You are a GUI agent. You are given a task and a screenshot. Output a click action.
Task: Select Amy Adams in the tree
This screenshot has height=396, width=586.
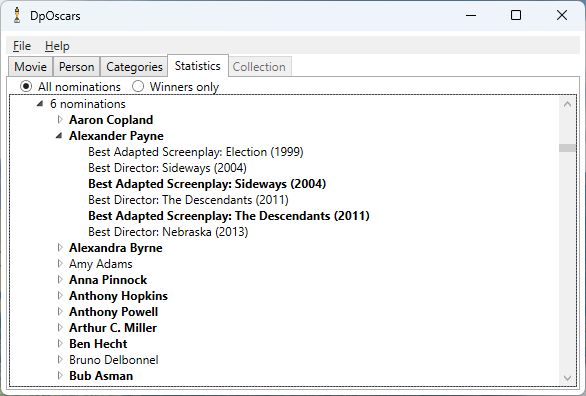(101, 264)
